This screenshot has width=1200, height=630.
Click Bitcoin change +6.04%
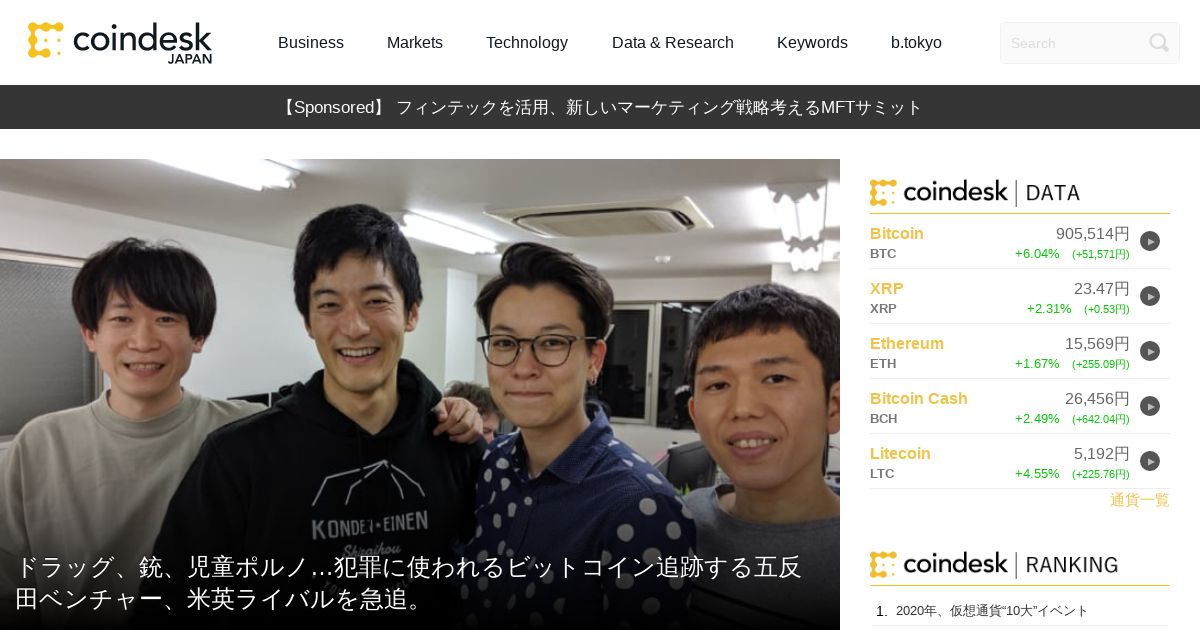[x=1037, y=254]
